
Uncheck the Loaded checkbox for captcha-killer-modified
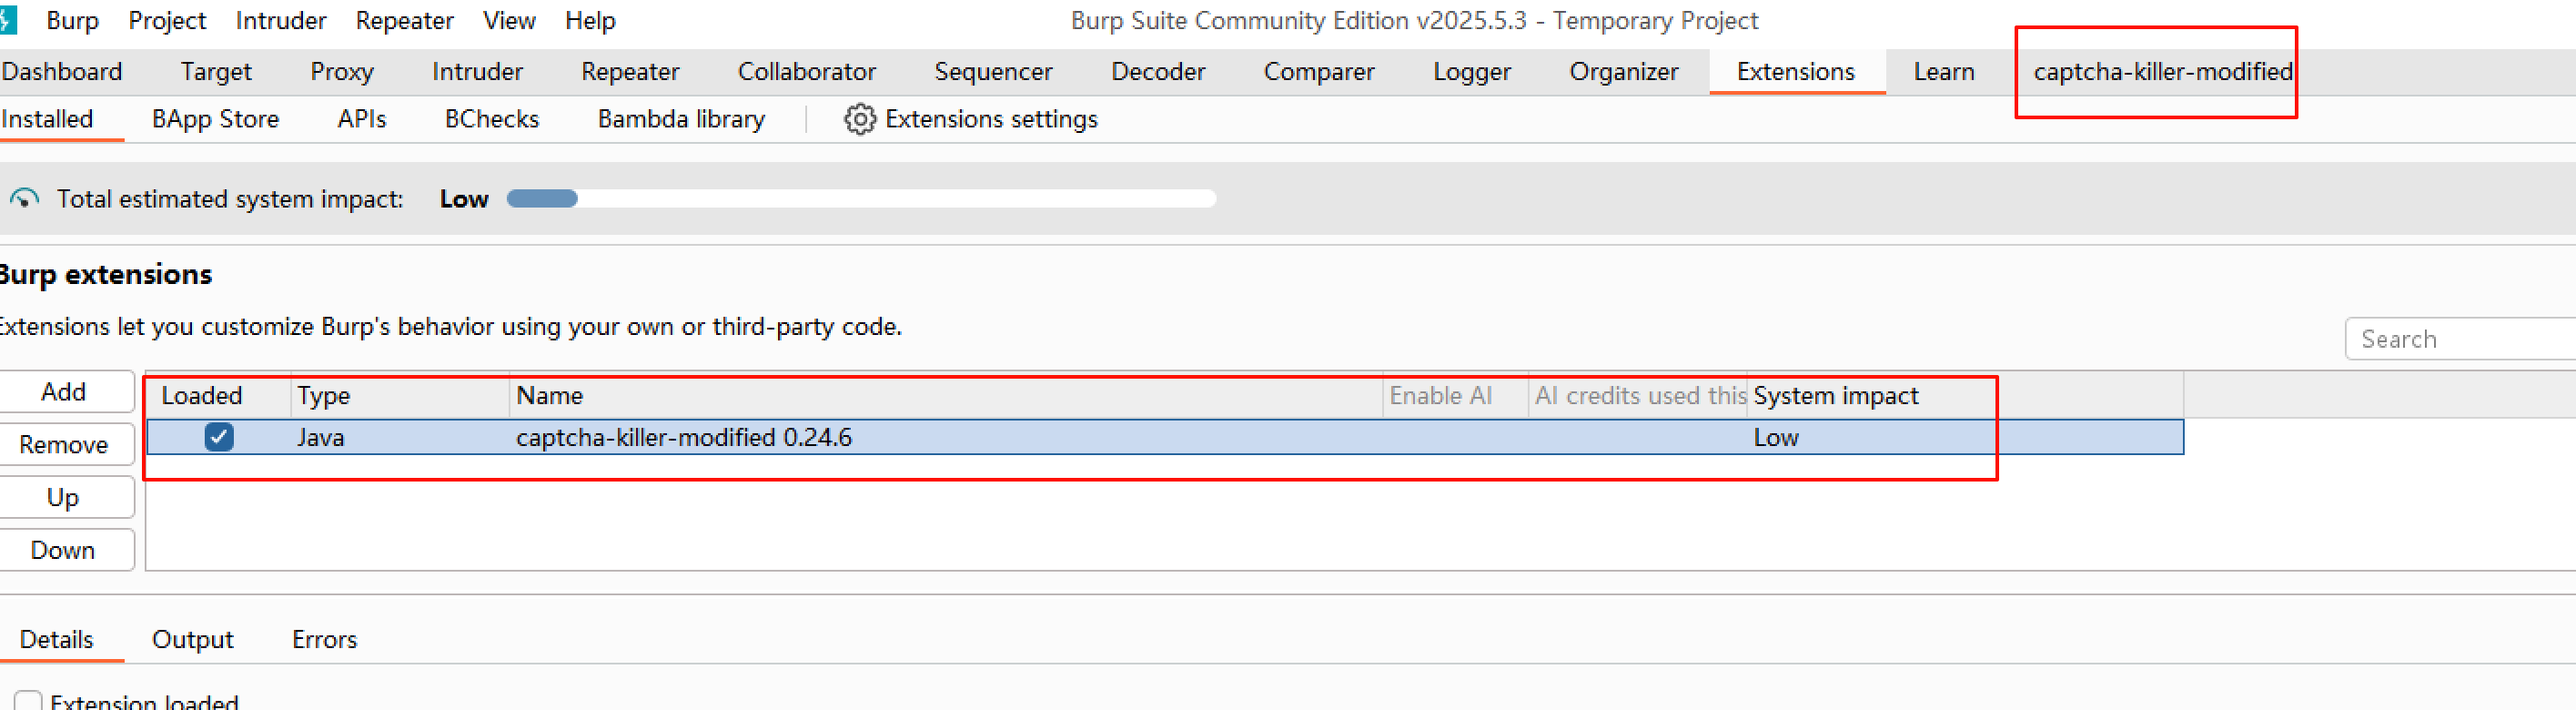219,437
